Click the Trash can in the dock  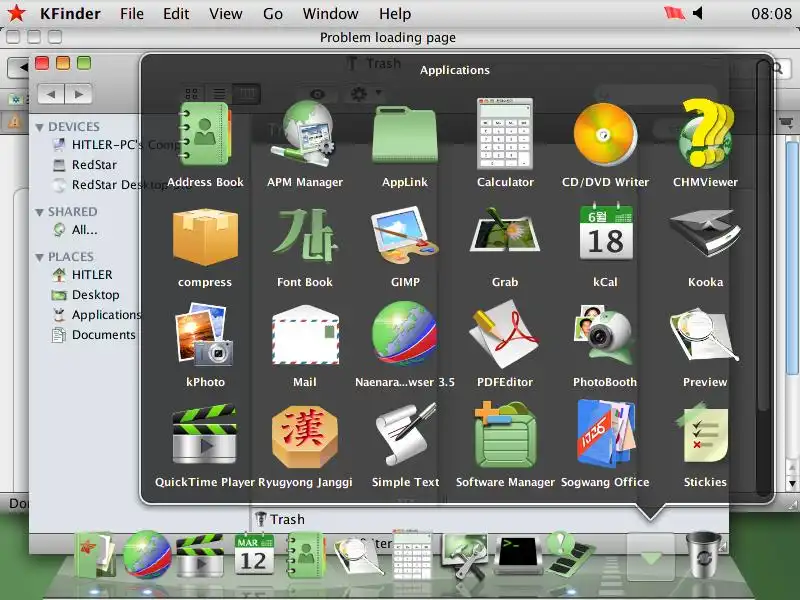(x=704, y=555)
